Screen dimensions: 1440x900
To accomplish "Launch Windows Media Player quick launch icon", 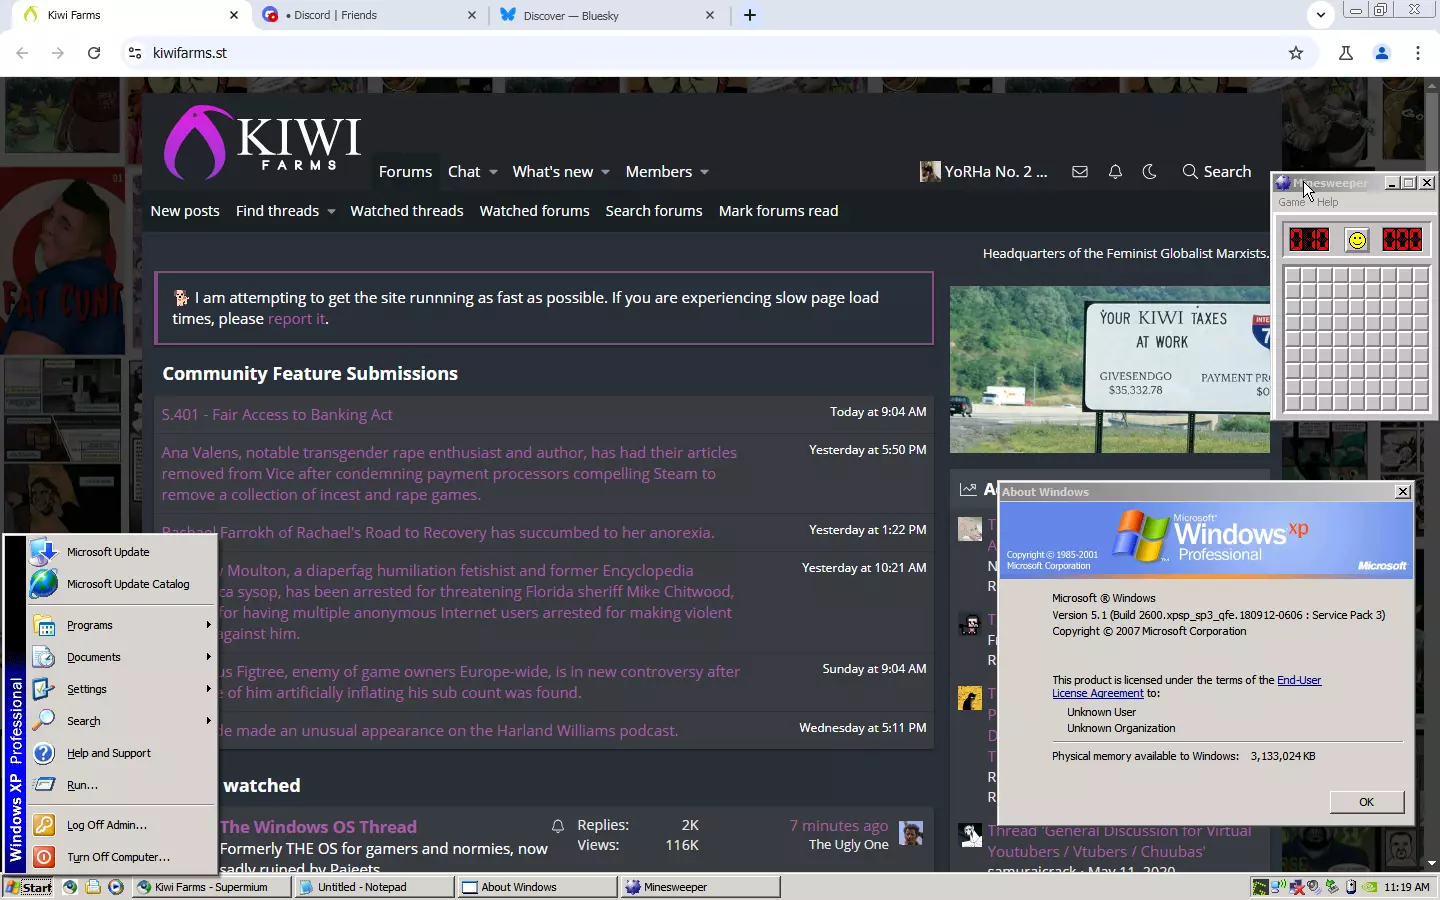I will [116, 887].
